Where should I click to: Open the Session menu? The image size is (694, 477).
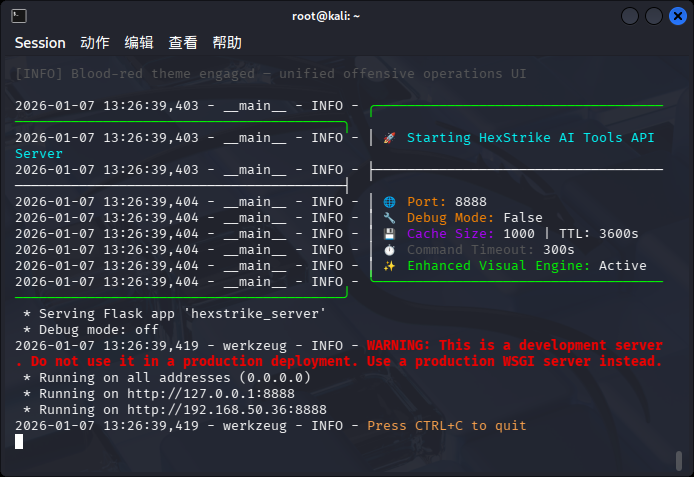[x=40, y=43]
